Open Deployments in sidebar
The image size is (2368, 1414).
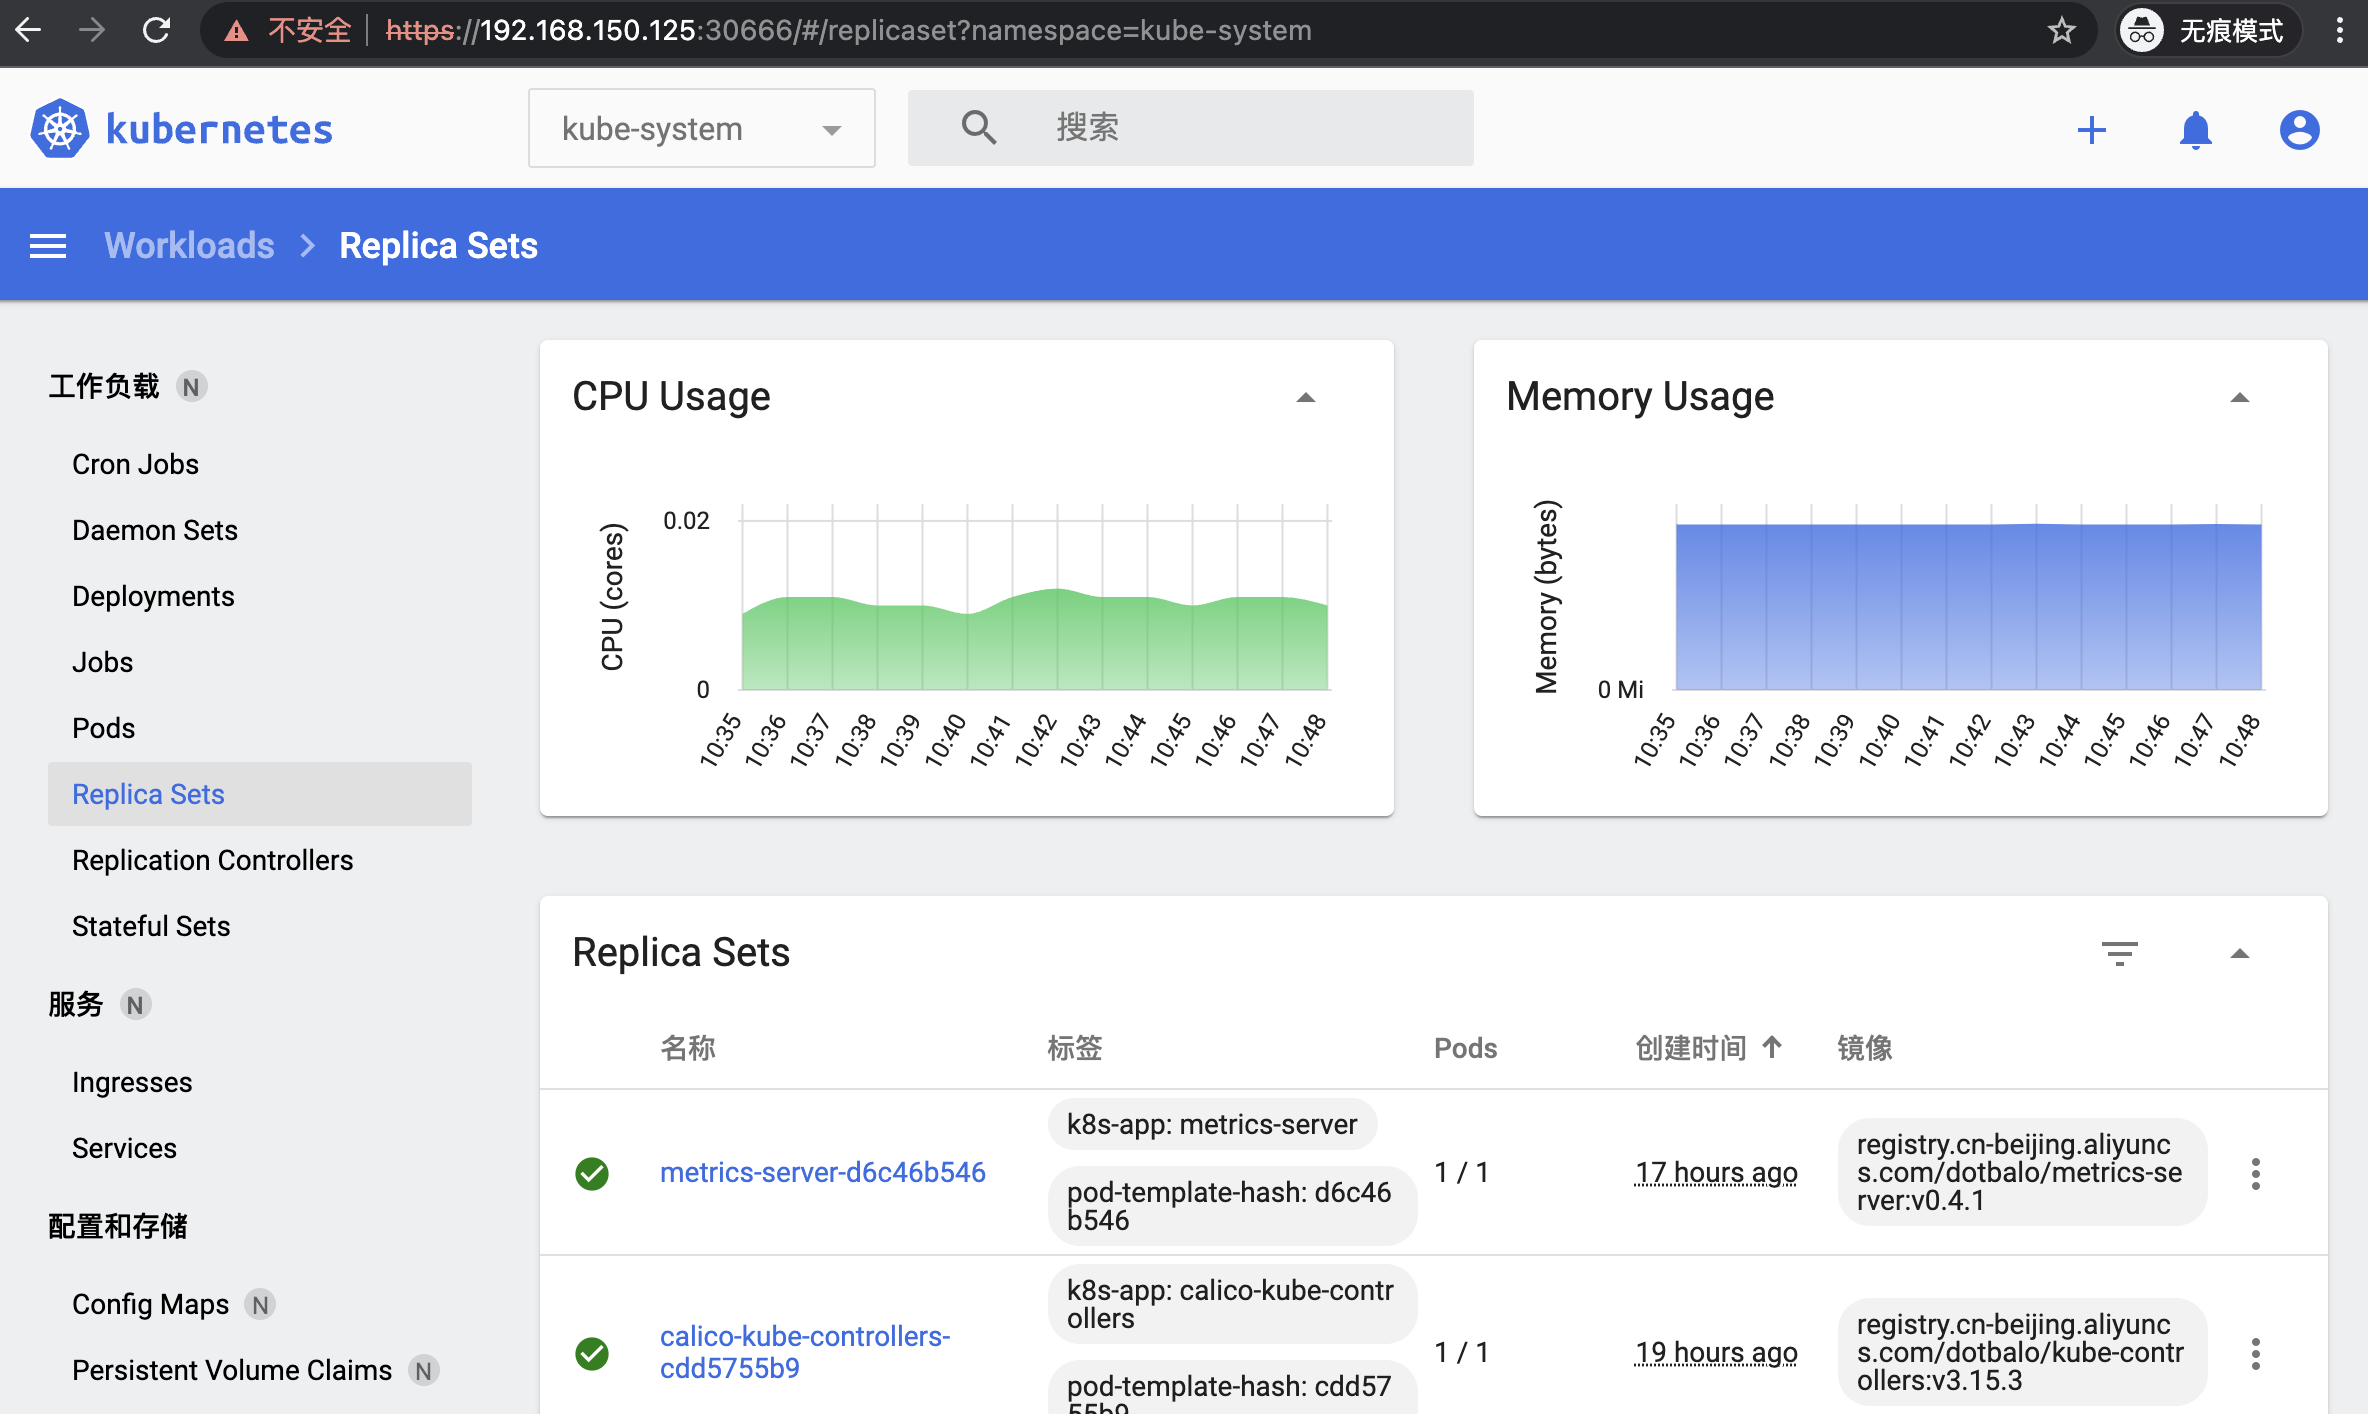[153, 596]
